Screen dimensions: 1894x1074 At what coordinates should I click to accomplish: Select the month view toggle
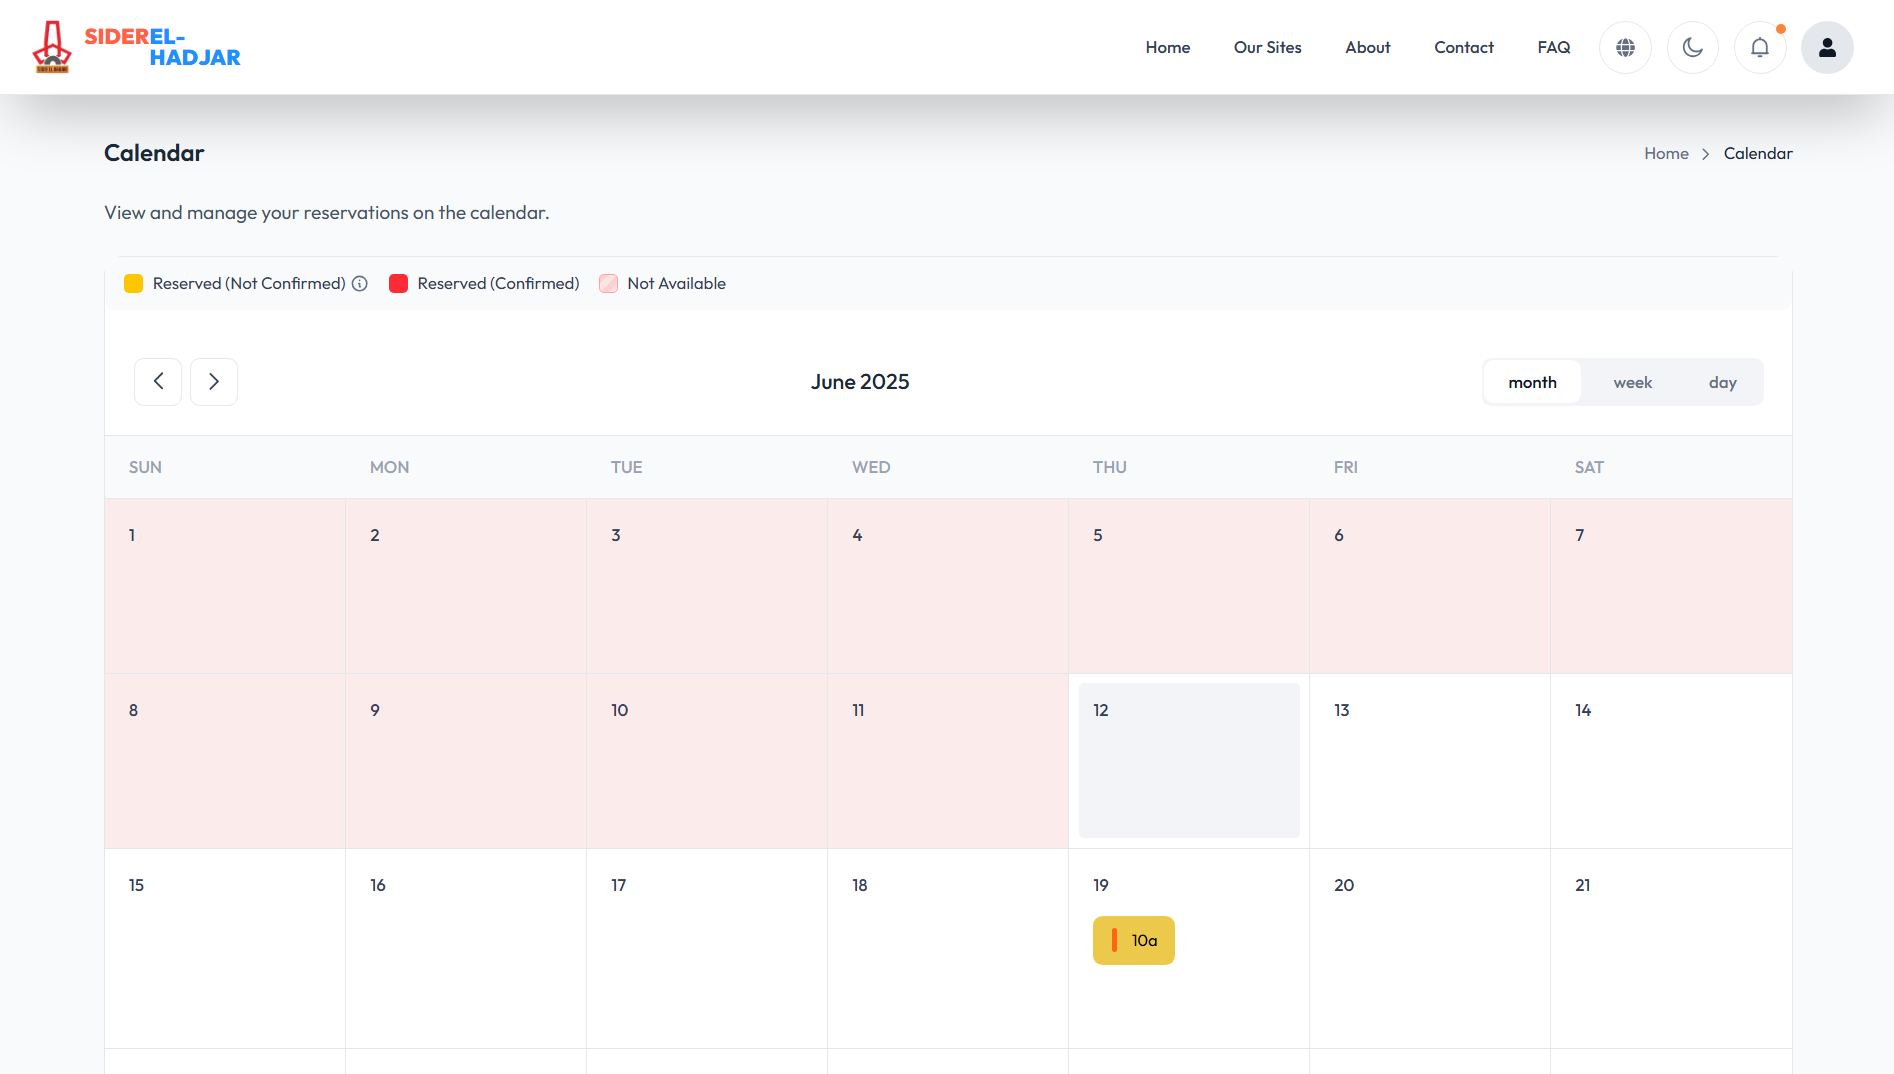1532,381
